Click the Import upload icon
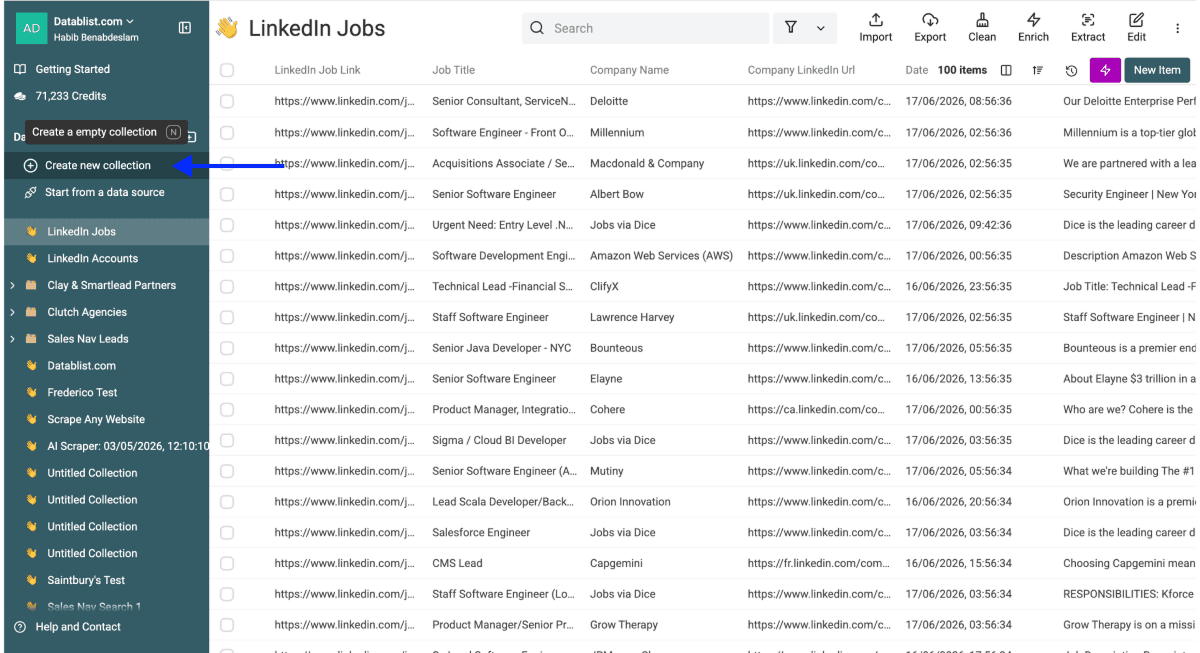 click(x=875, y=20)
